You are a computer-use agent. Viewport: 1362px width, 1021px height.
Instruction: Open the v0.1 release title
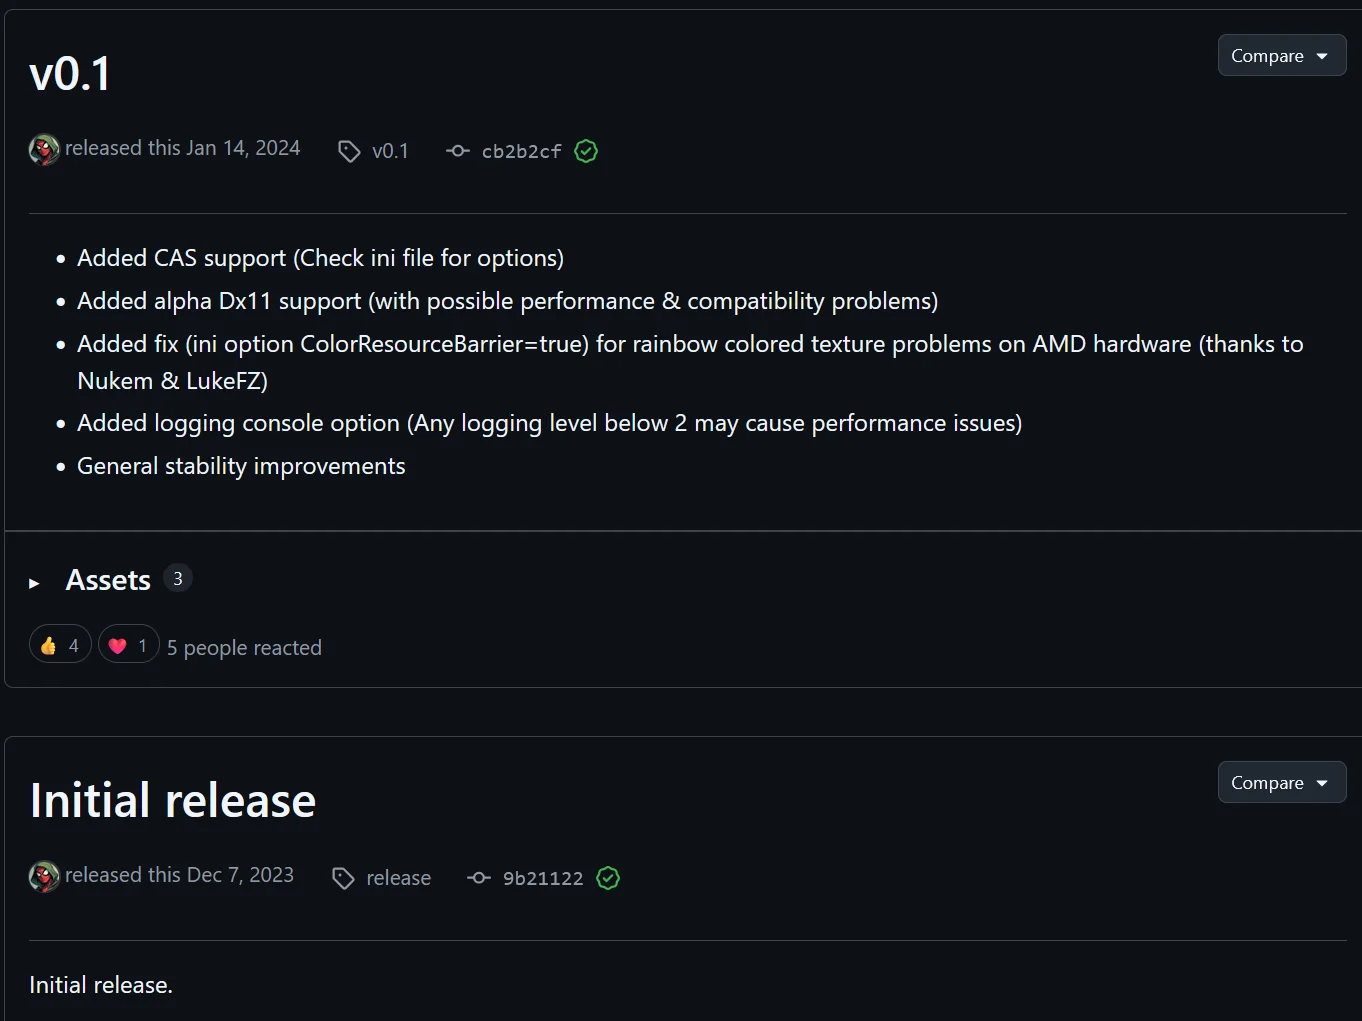pyautogui.click(x=71, y=74)
